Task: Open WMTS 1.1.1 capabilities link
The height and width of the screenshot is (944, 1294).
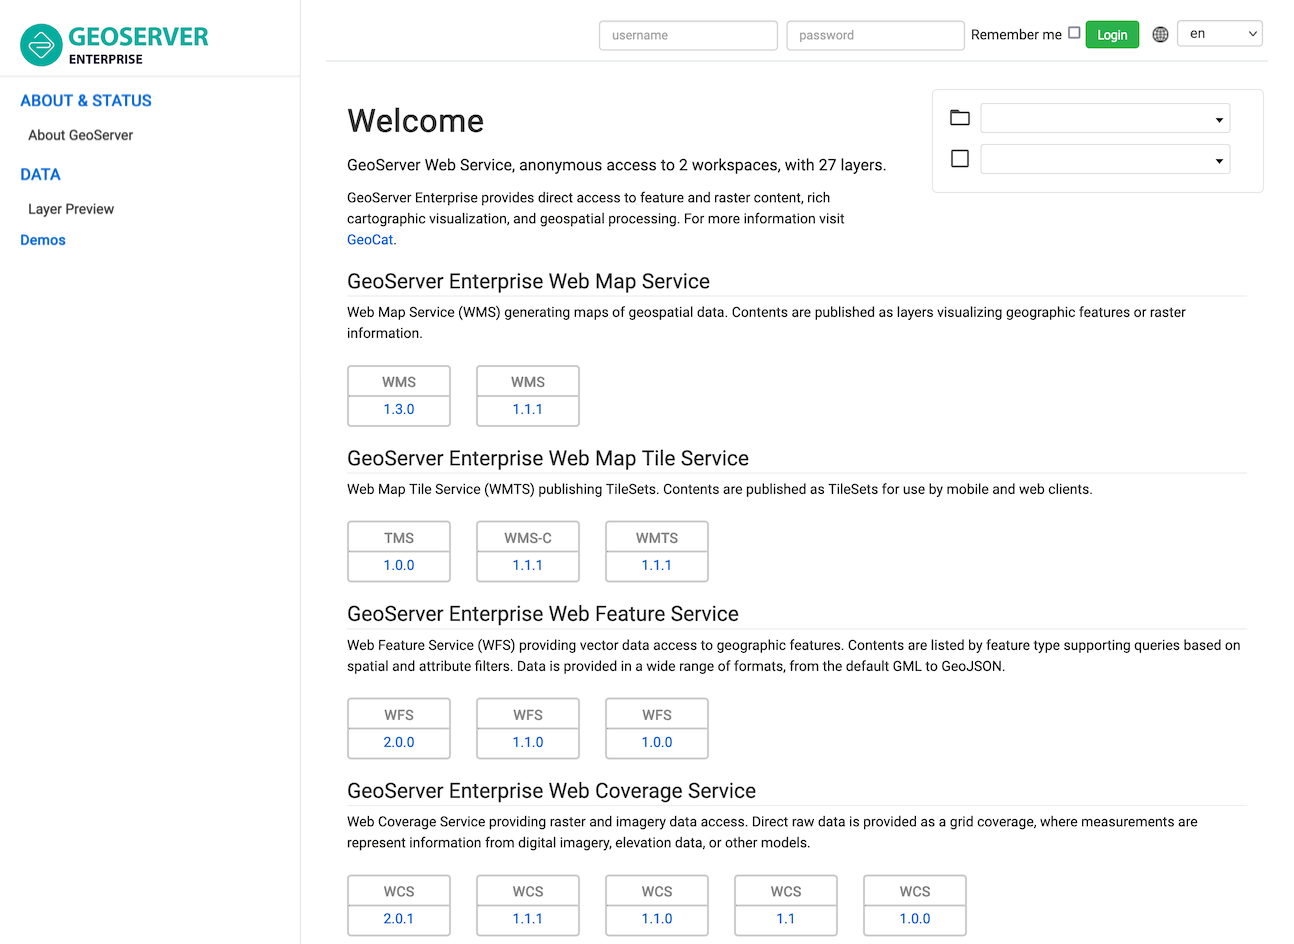Action: 657,565
